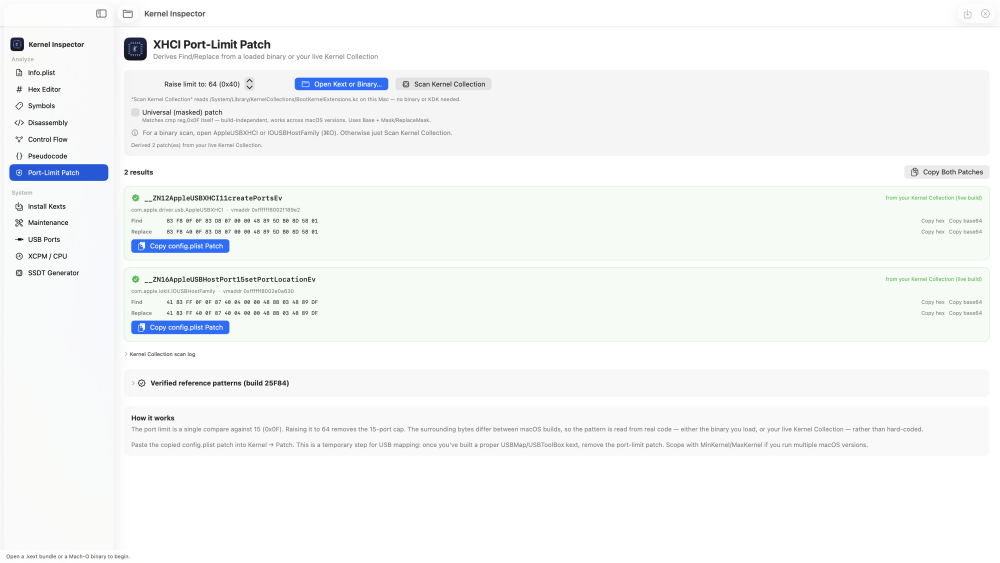Click the info icon beside binary scan hint
This screenshot has width=1000, height=563.
pos(135,133)
